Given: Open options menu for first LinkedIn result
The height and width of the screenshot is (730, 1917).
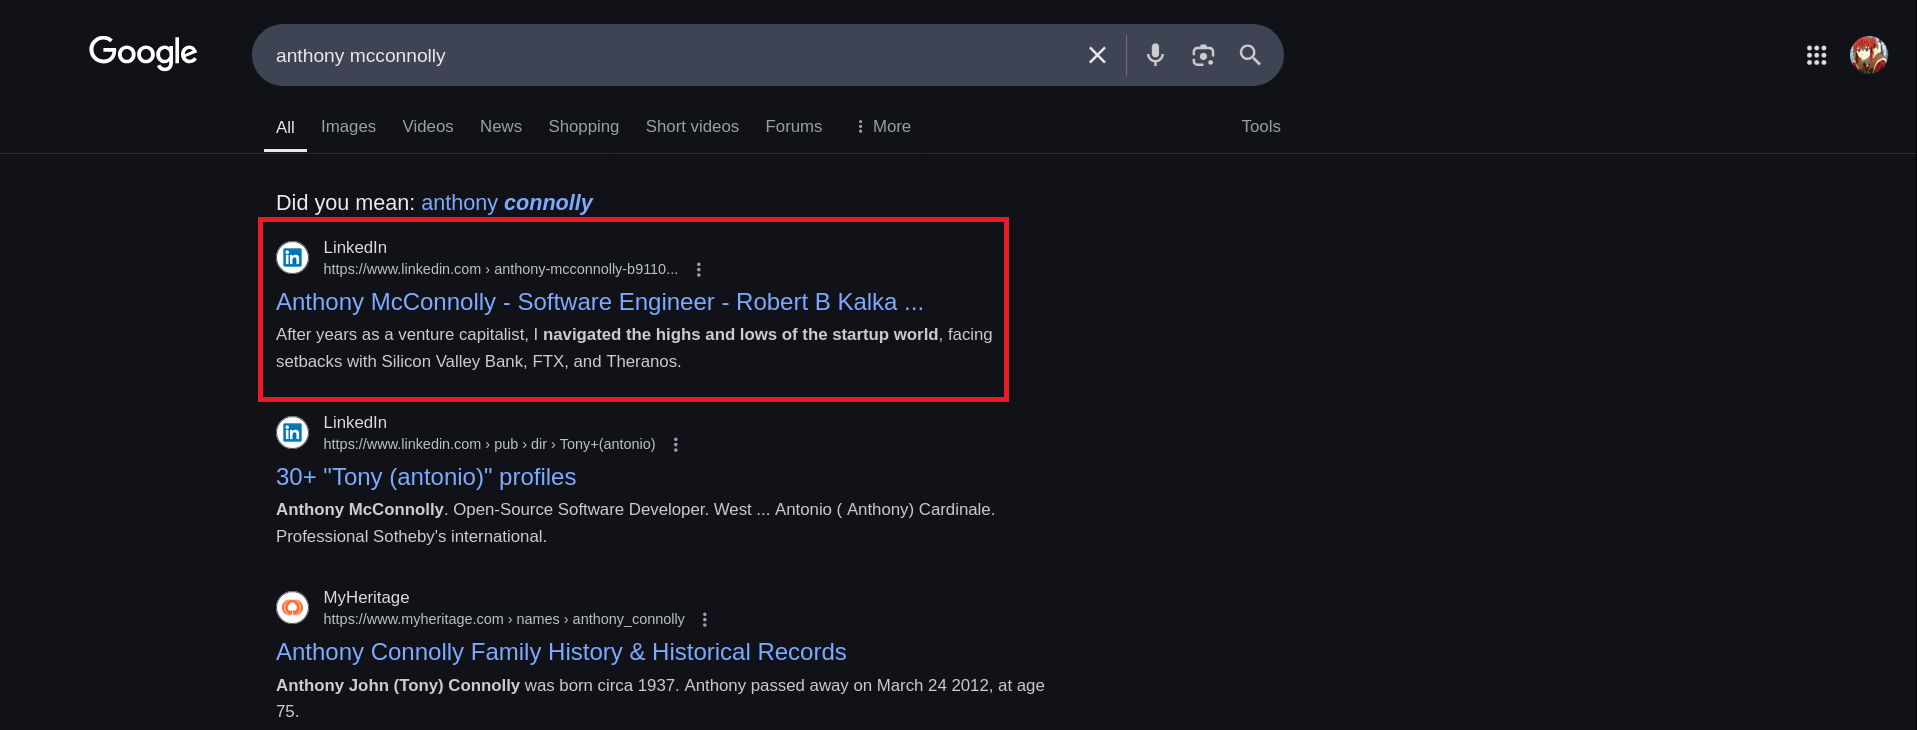Looking at the screenshot, I should pyautogui.click(x=699, y=270).
